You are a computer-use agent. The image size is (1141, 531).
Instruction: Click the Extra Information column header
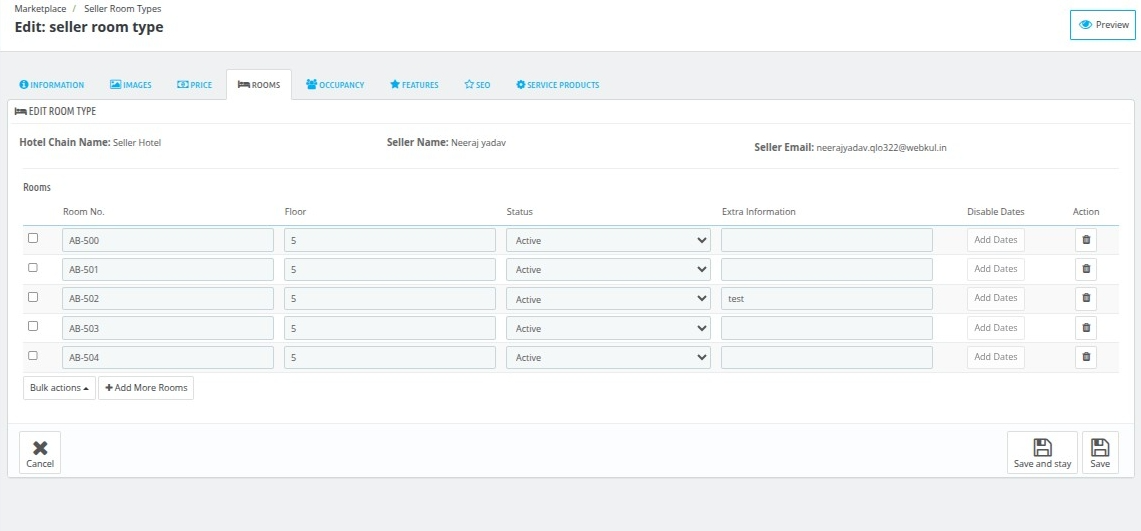(758, 212)
